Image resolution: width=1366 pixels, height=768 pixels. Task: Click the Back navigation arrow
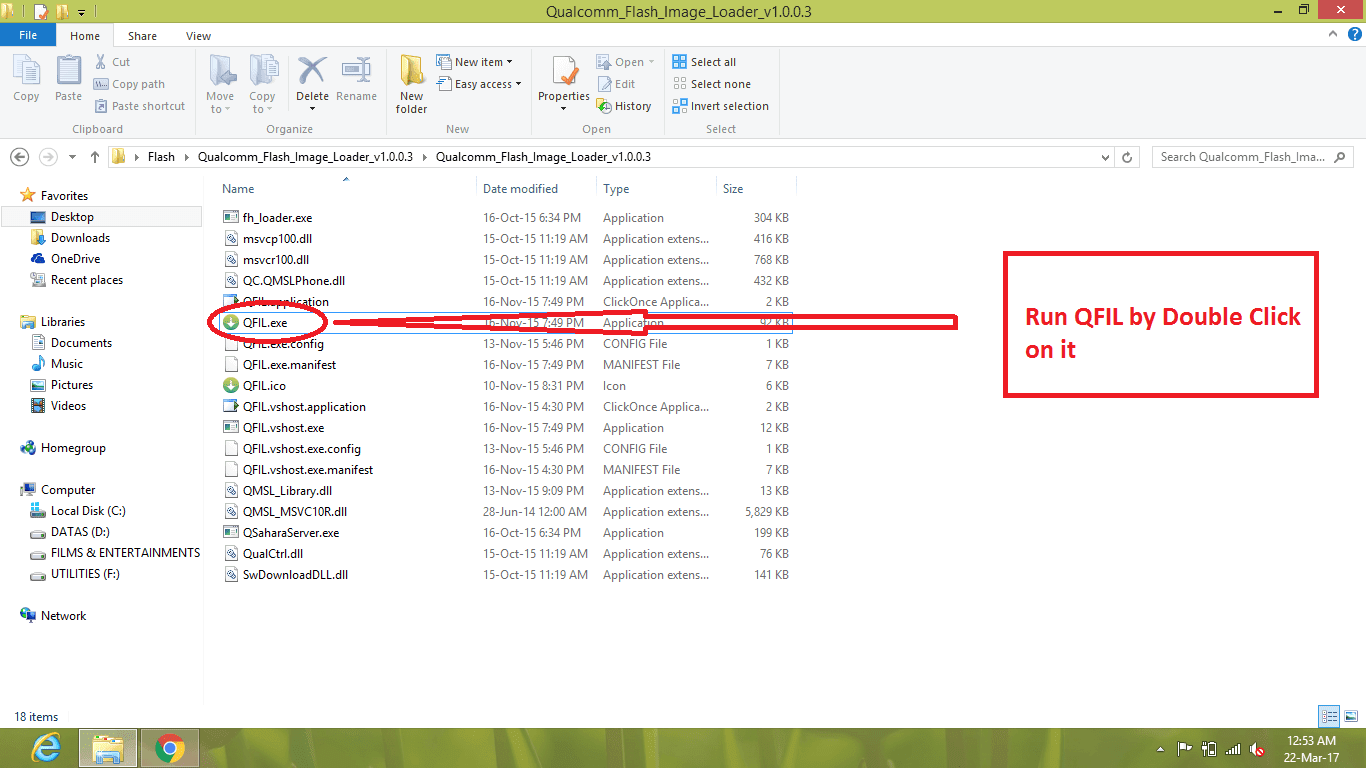[20, 157]
